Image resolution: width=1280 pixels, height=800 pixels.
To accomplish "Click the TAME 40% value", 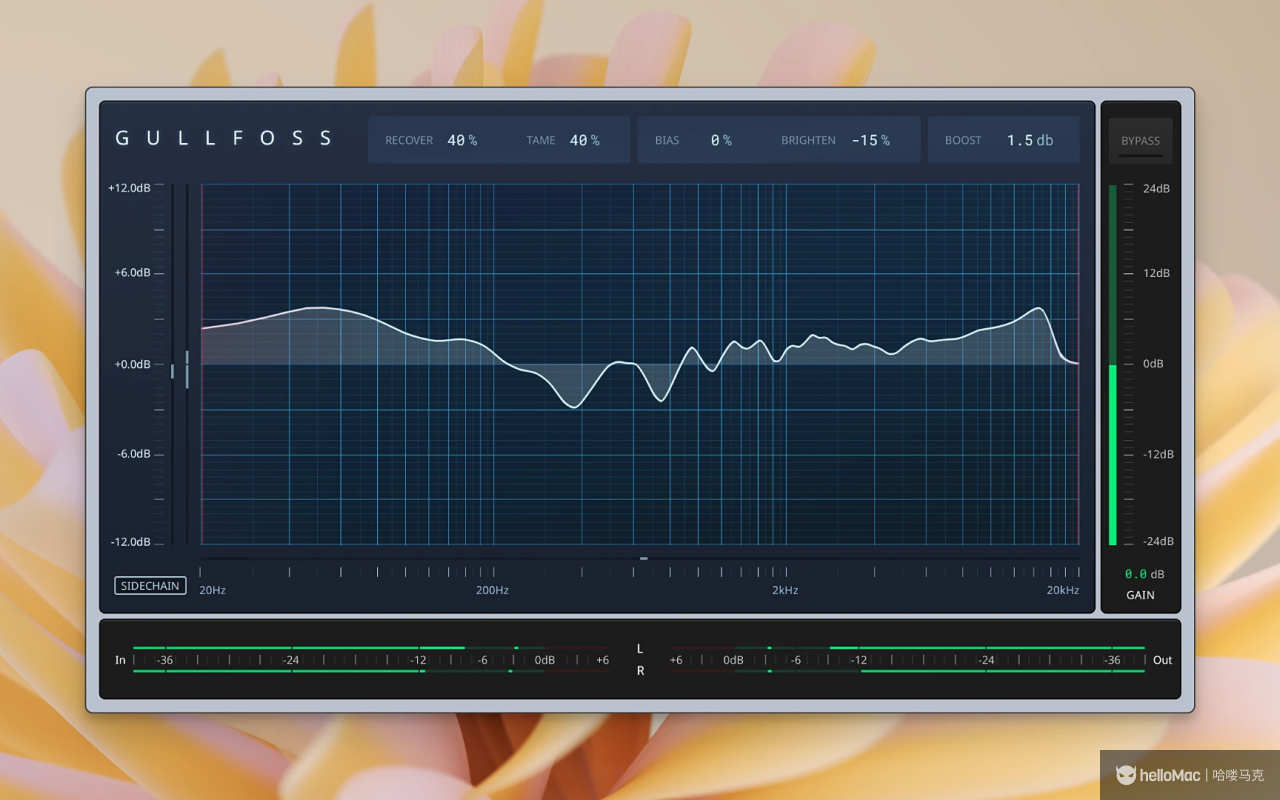I will click(585, 141).
